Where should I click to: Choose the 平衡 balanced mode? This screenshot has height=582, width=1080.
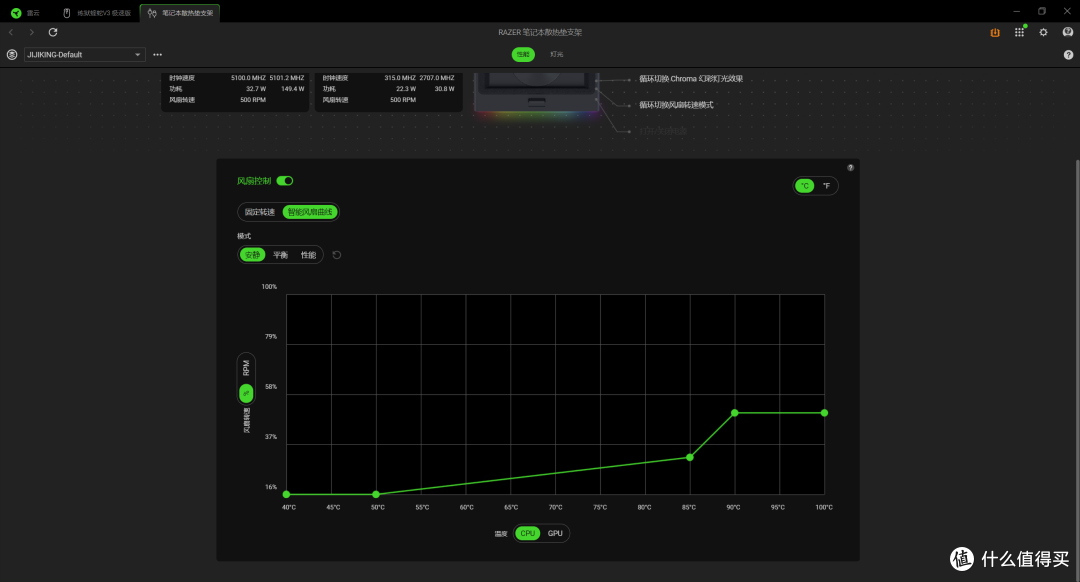(280, 255)
